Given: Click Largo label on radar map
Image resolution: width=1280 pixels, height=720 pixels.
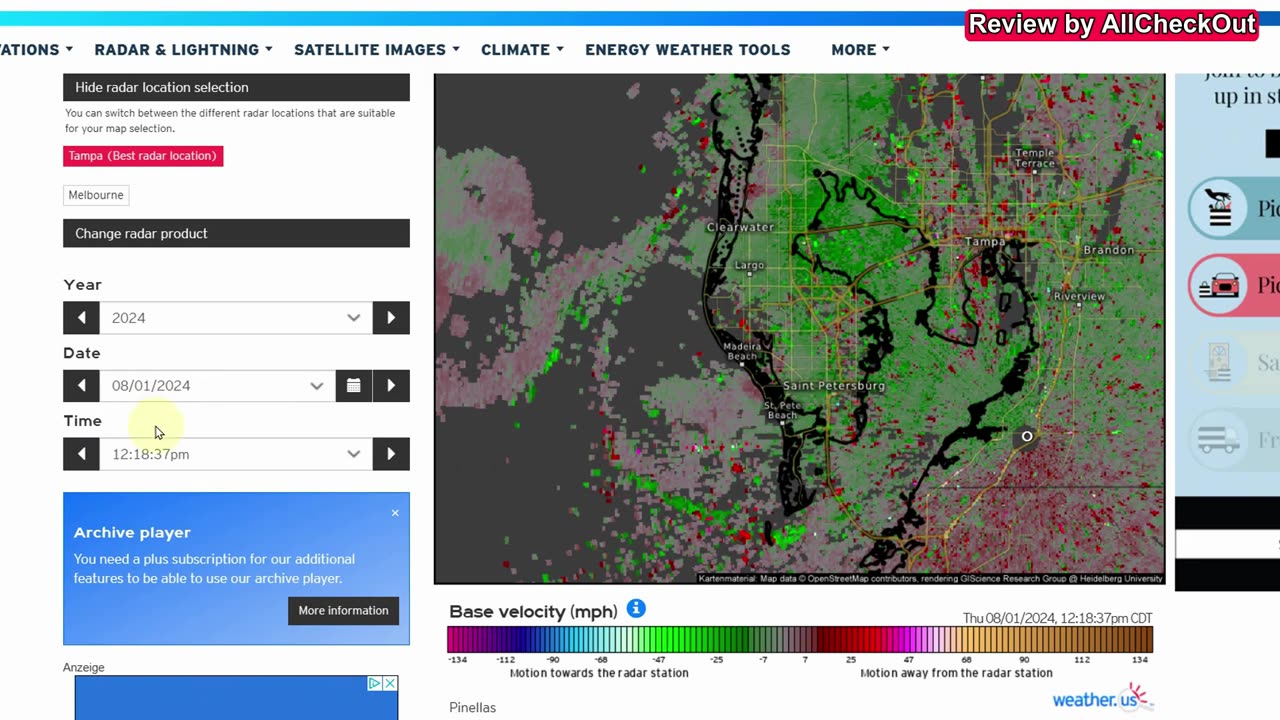Looking at the screenshot, I should click(749, 265).
